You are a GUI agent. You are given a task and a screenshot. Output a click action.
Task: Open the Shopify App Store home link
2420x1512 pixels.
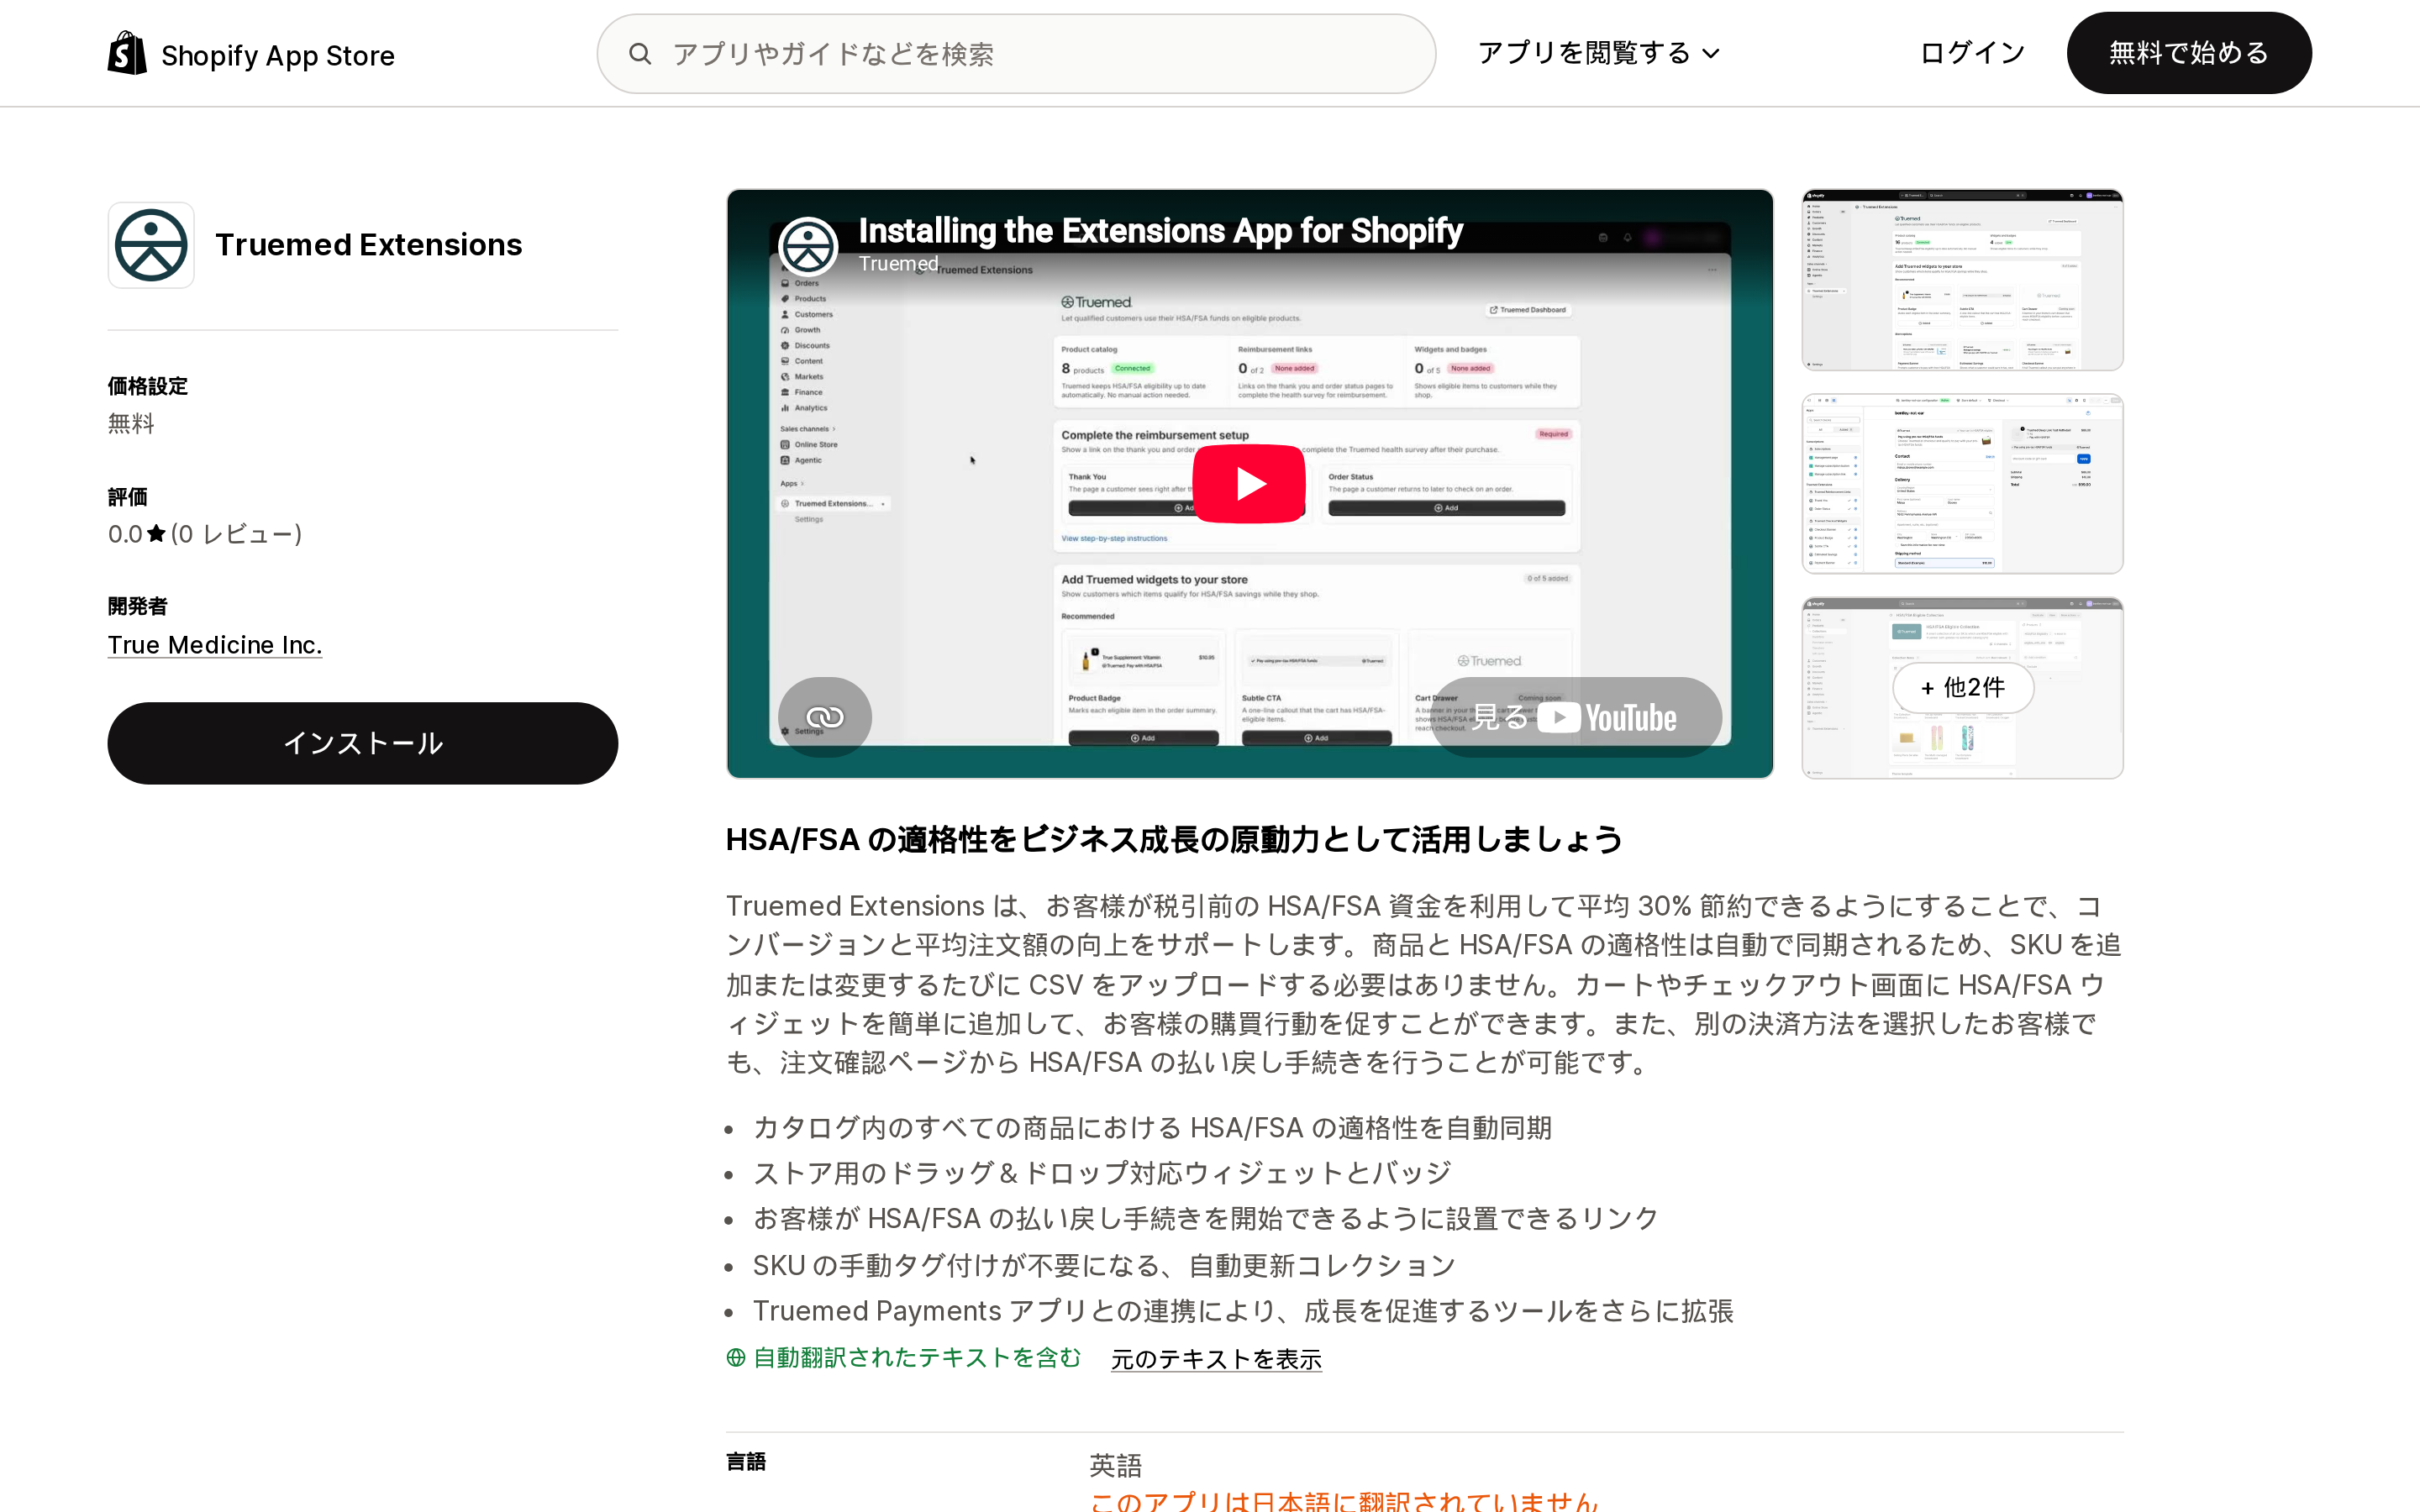pos(251,54)
